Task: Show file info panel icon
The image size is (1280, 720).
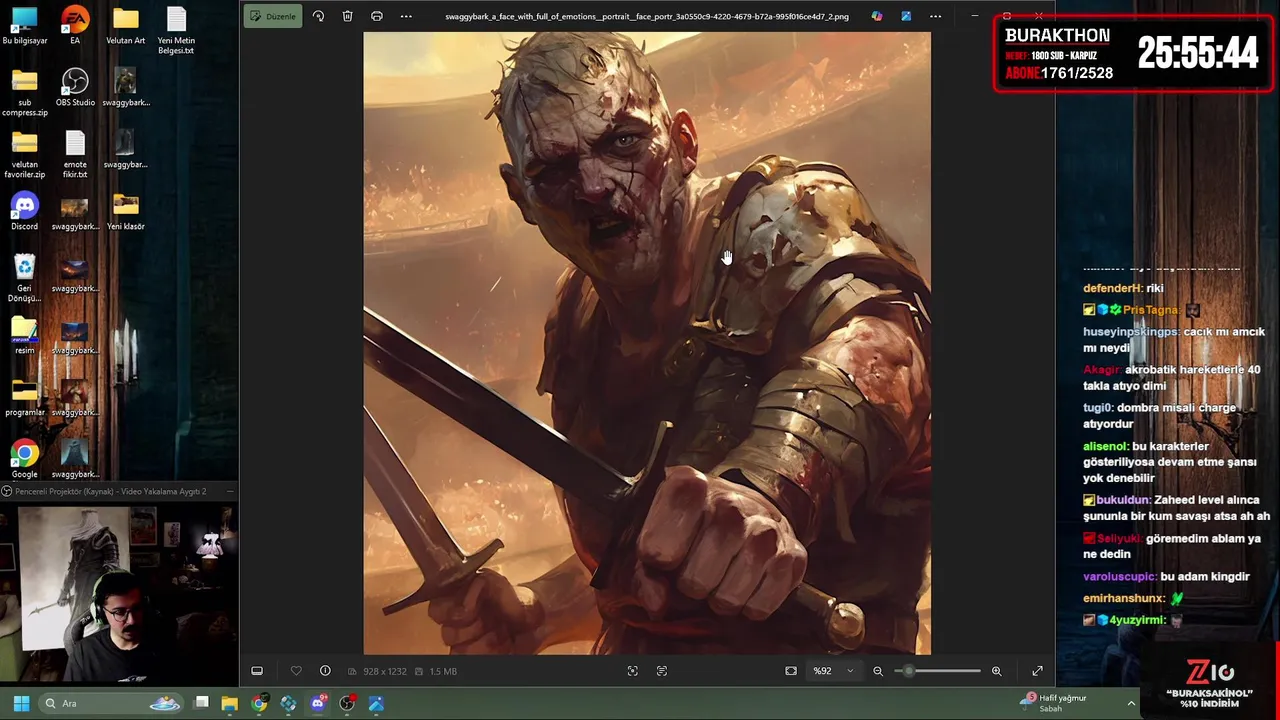Action: [x=325, y=671]
